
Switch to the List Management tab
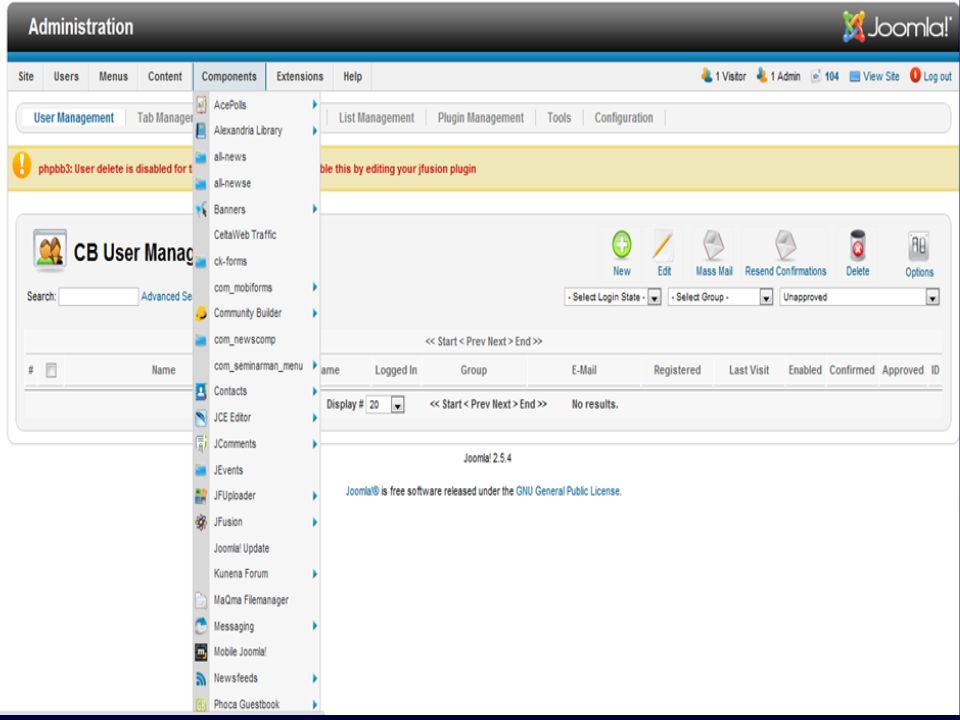(377, 118)
